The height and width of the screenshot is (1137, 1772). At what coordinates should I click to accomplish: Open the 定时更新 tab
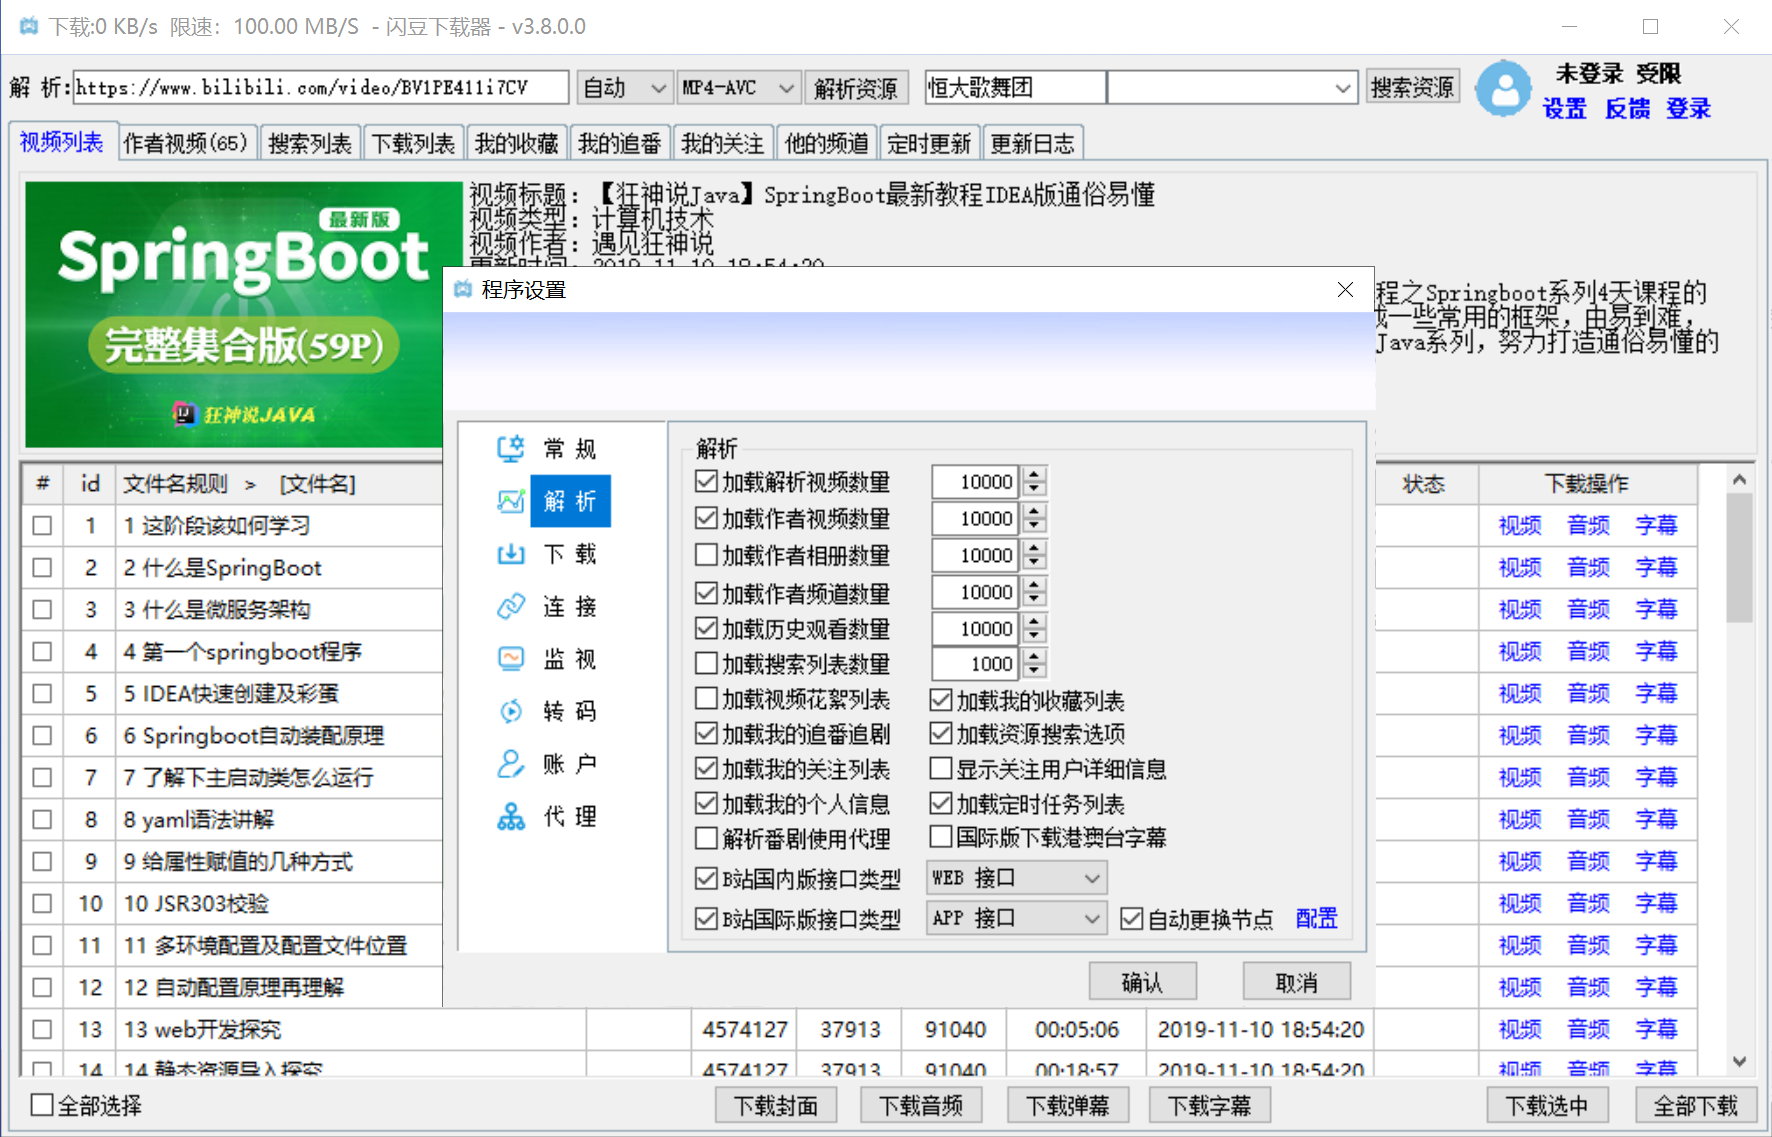(929, 143)
